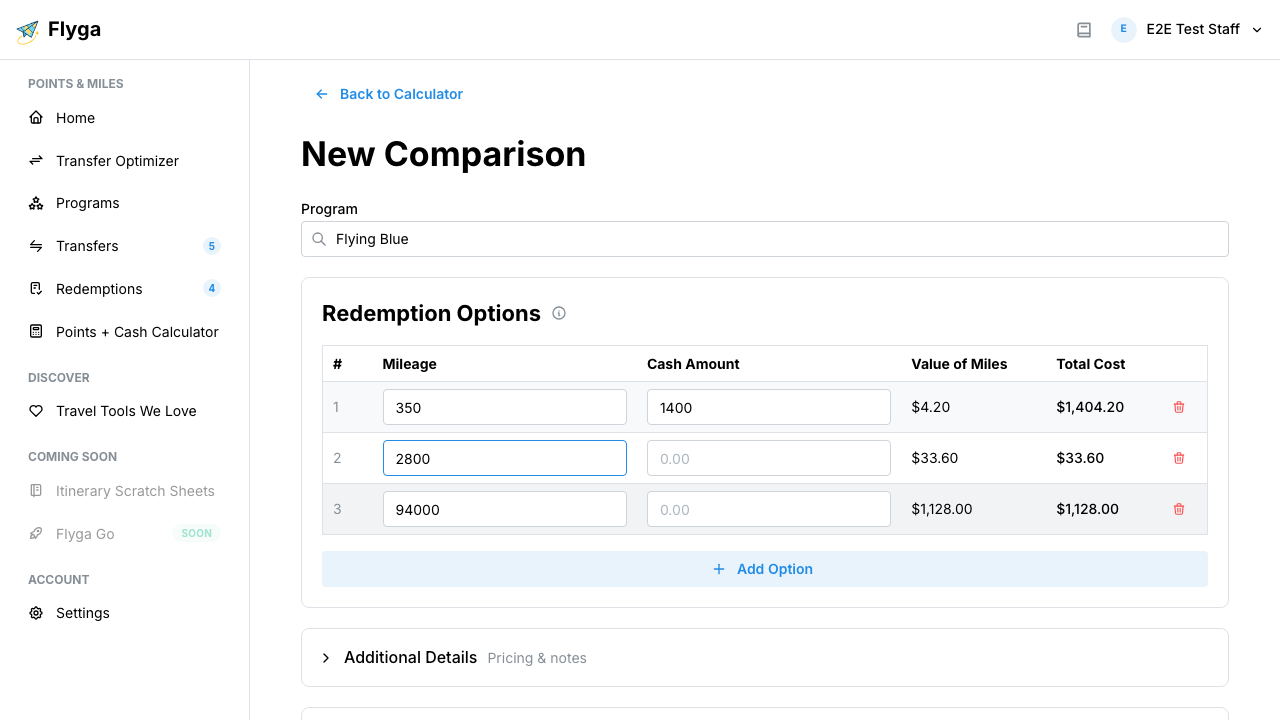The height and width of the screenshot is (720, 1280).
Task: Click the plus icon on Add Option
Action: pyautogui.click(x=718, y=569)
